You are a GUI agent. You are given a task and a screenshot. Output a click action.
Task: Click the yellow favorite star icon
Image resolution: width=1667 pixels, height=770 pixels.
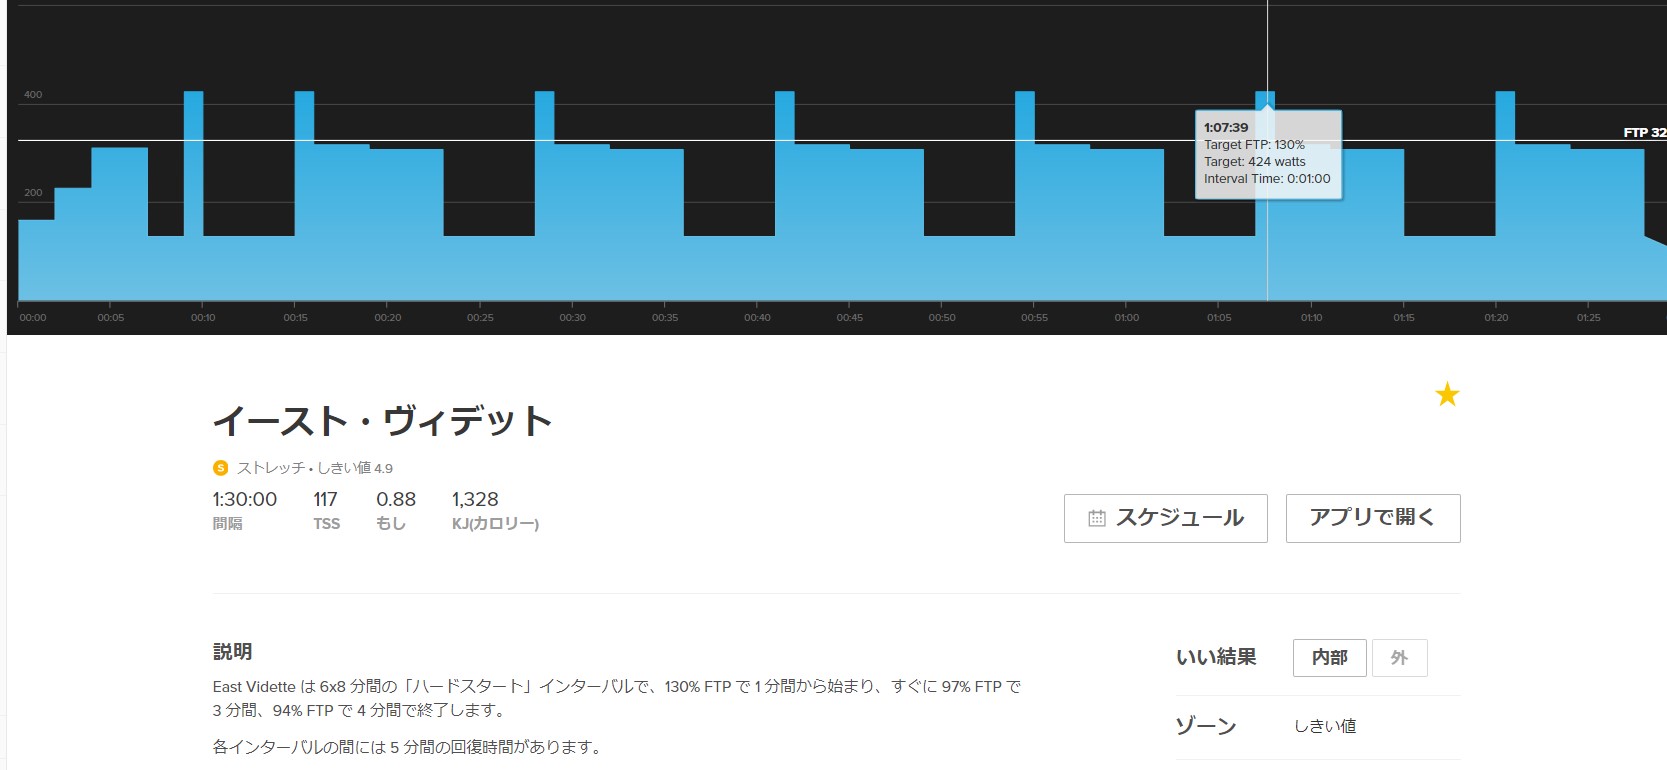1447,395
